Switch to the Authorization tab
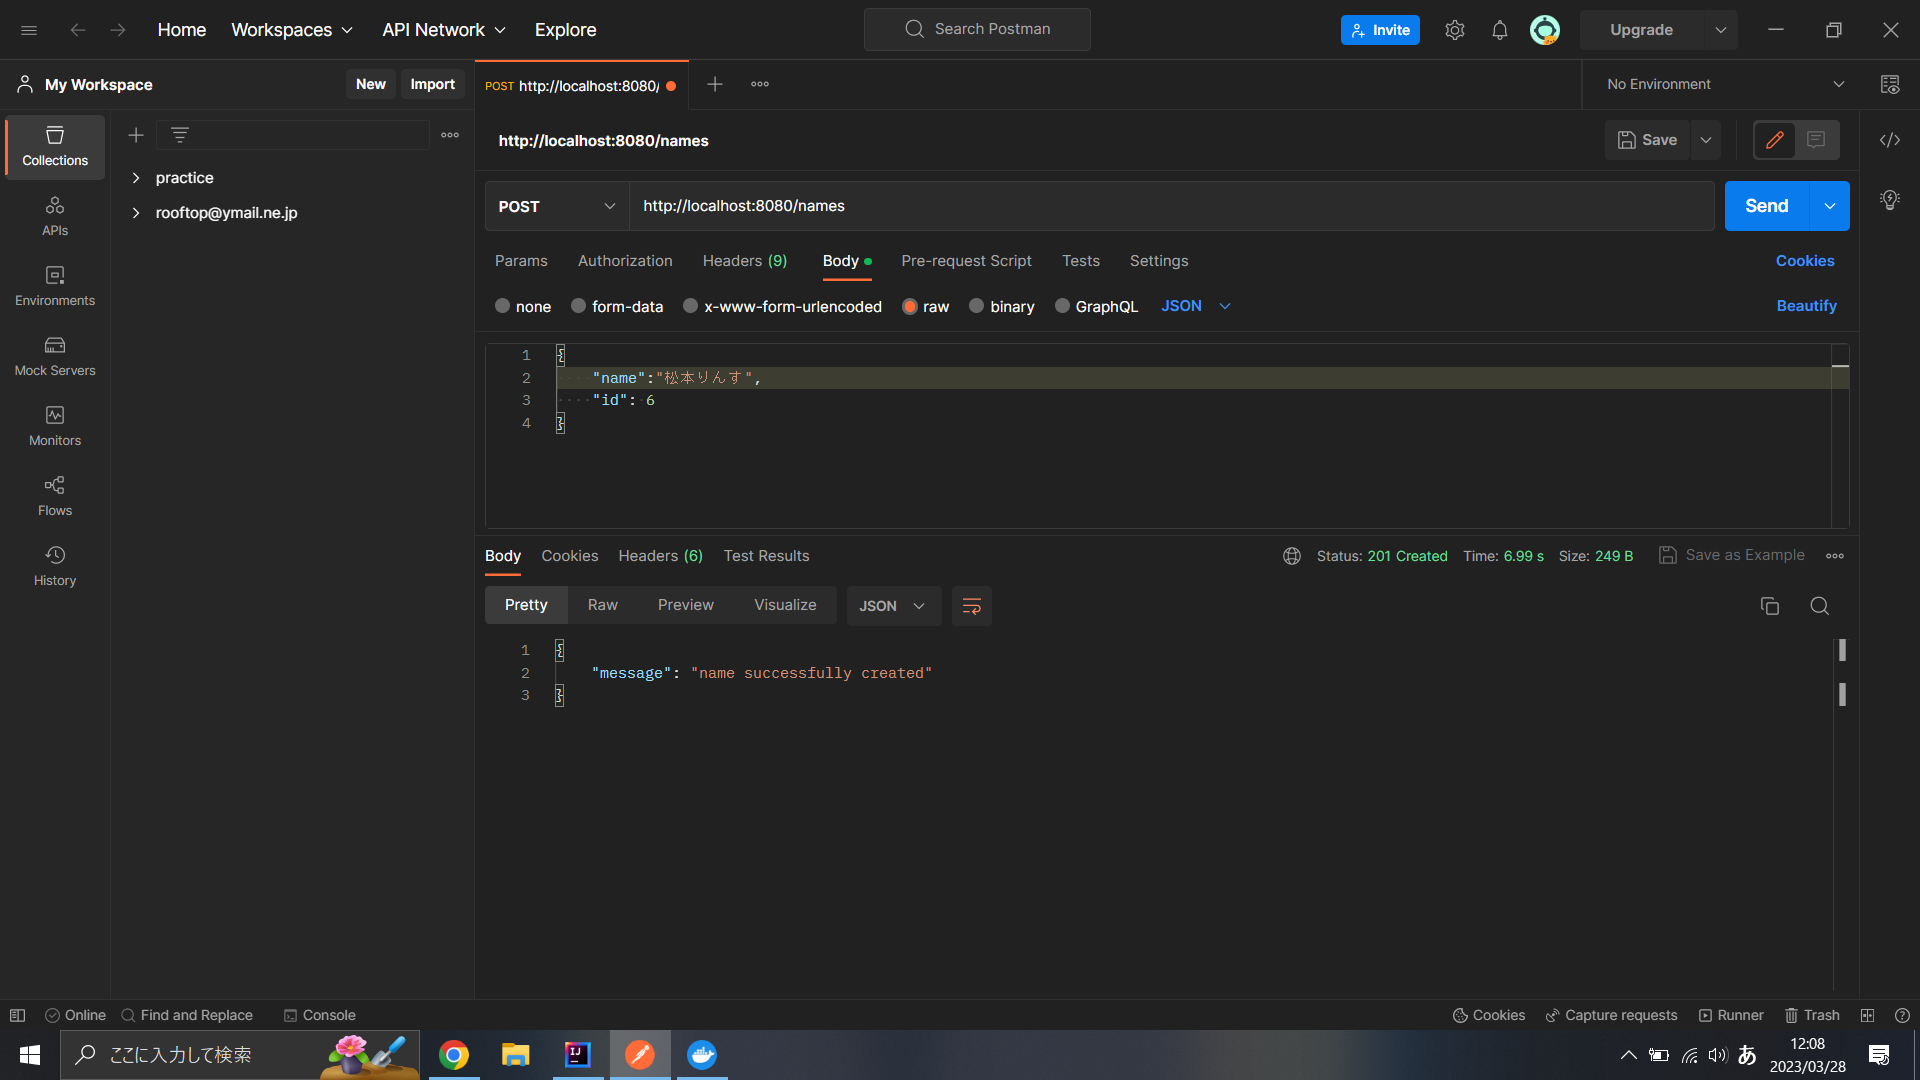Image resolution: width=1920 pixels, height=1080 pixels. 625,261
